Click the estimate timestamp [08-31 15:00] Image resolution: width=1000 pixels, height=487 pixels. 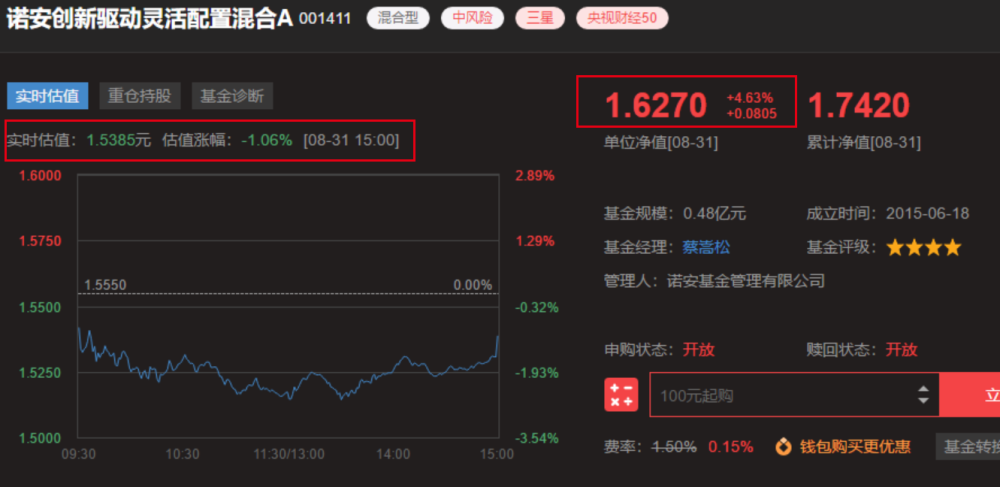click(x=351, y=140)
